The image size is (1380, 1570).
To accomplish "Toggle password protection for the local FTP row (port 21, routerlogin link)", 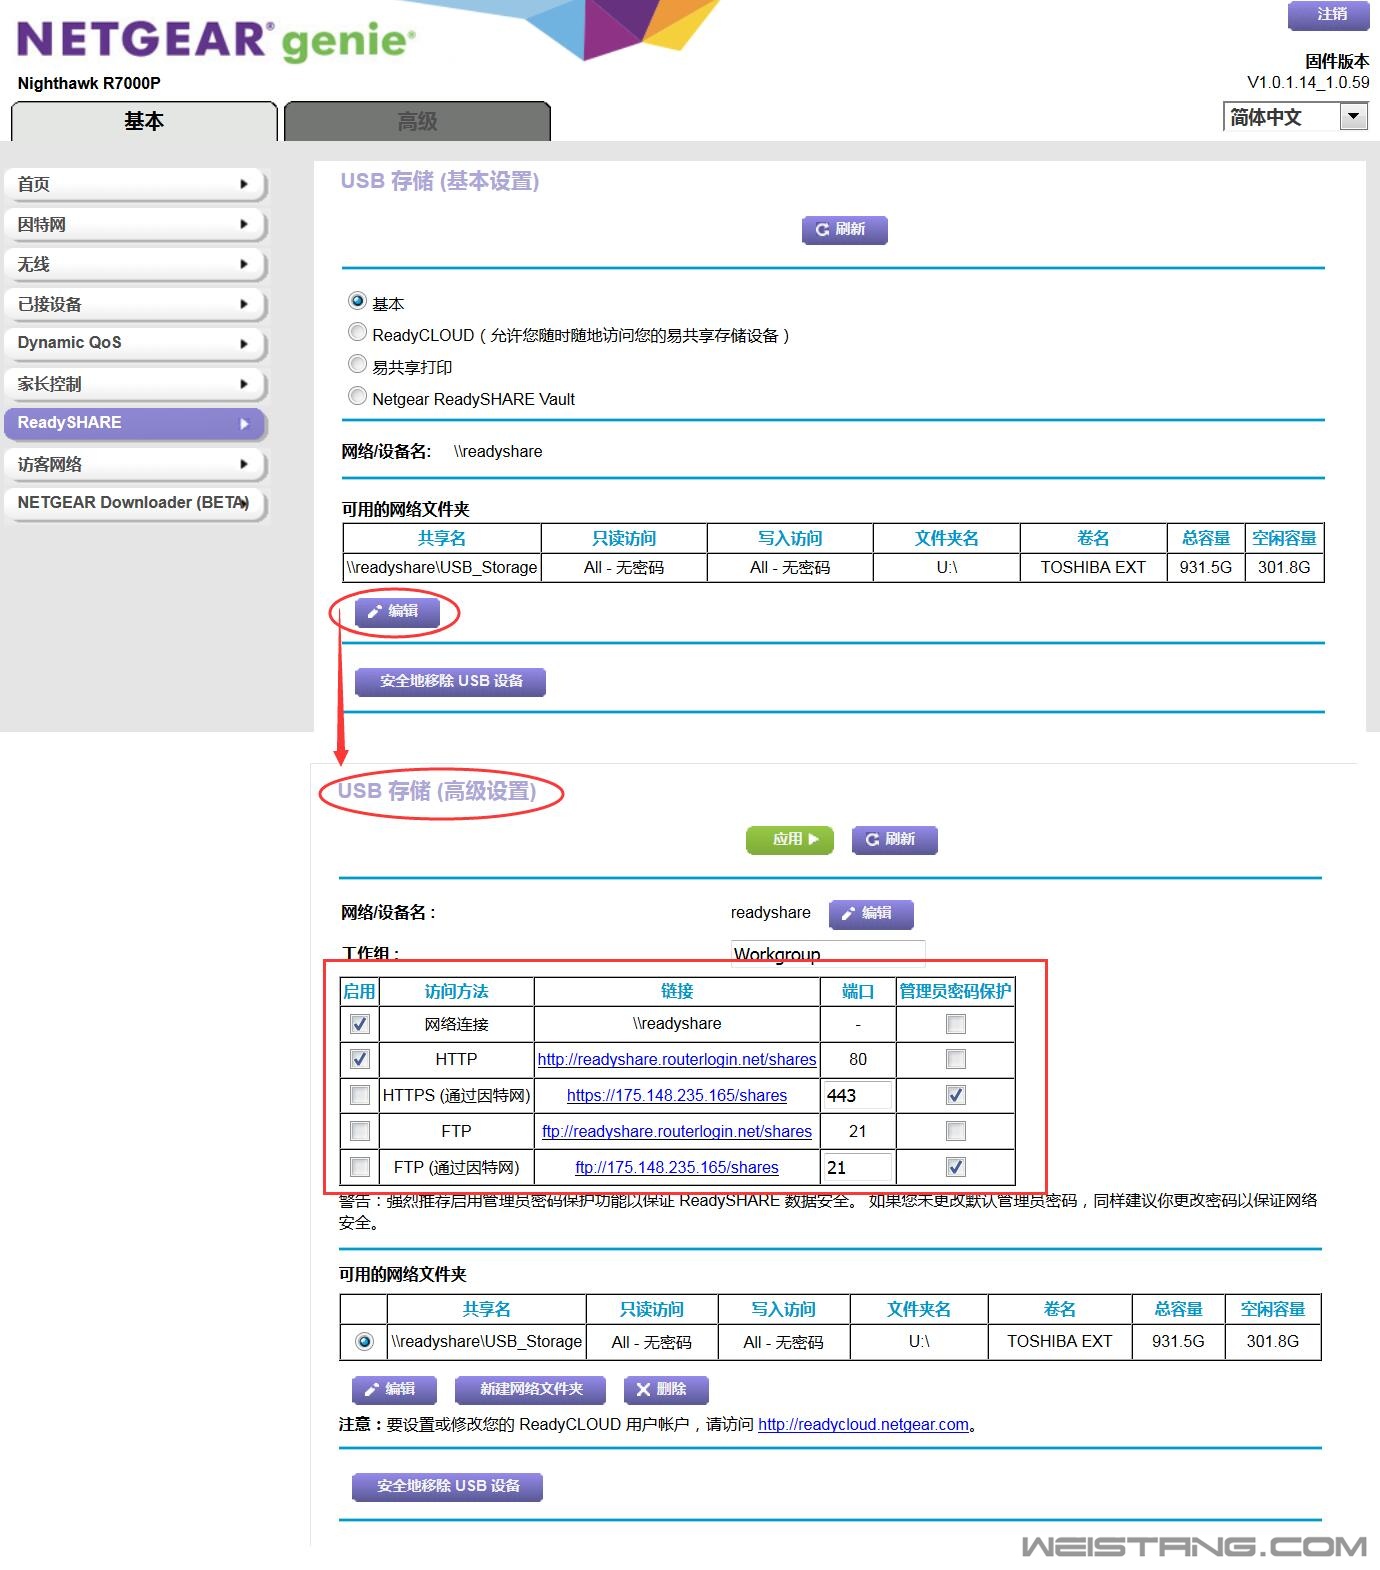I will pyautogui.click(x=956, y=1131).
